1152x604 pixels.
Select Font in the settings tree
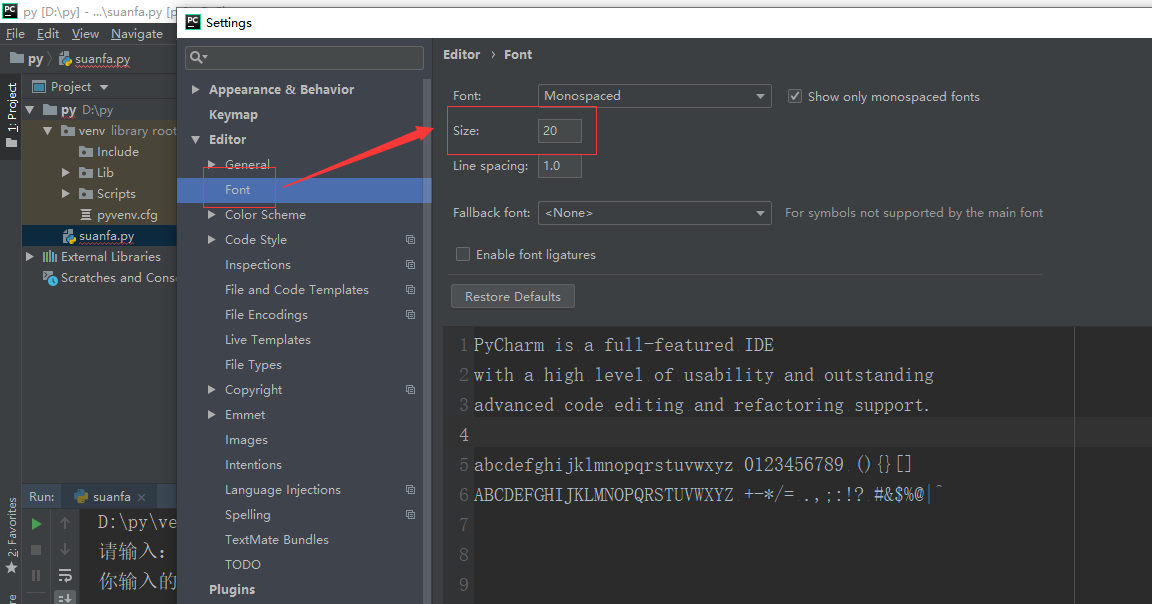coord(237,190)
